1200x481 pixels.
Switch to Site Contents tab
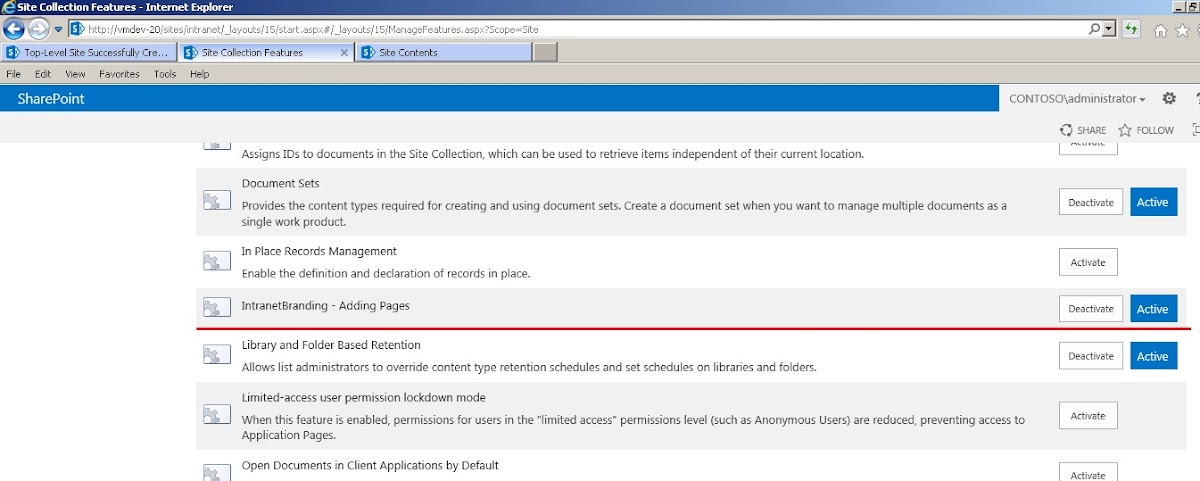tap(445, 52)
